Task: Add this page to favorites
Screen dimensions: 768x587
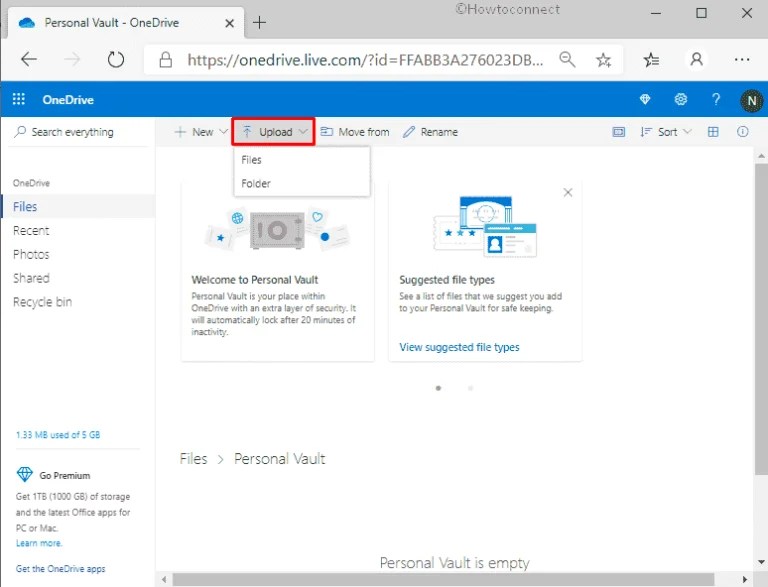Action: click(603, 60)
